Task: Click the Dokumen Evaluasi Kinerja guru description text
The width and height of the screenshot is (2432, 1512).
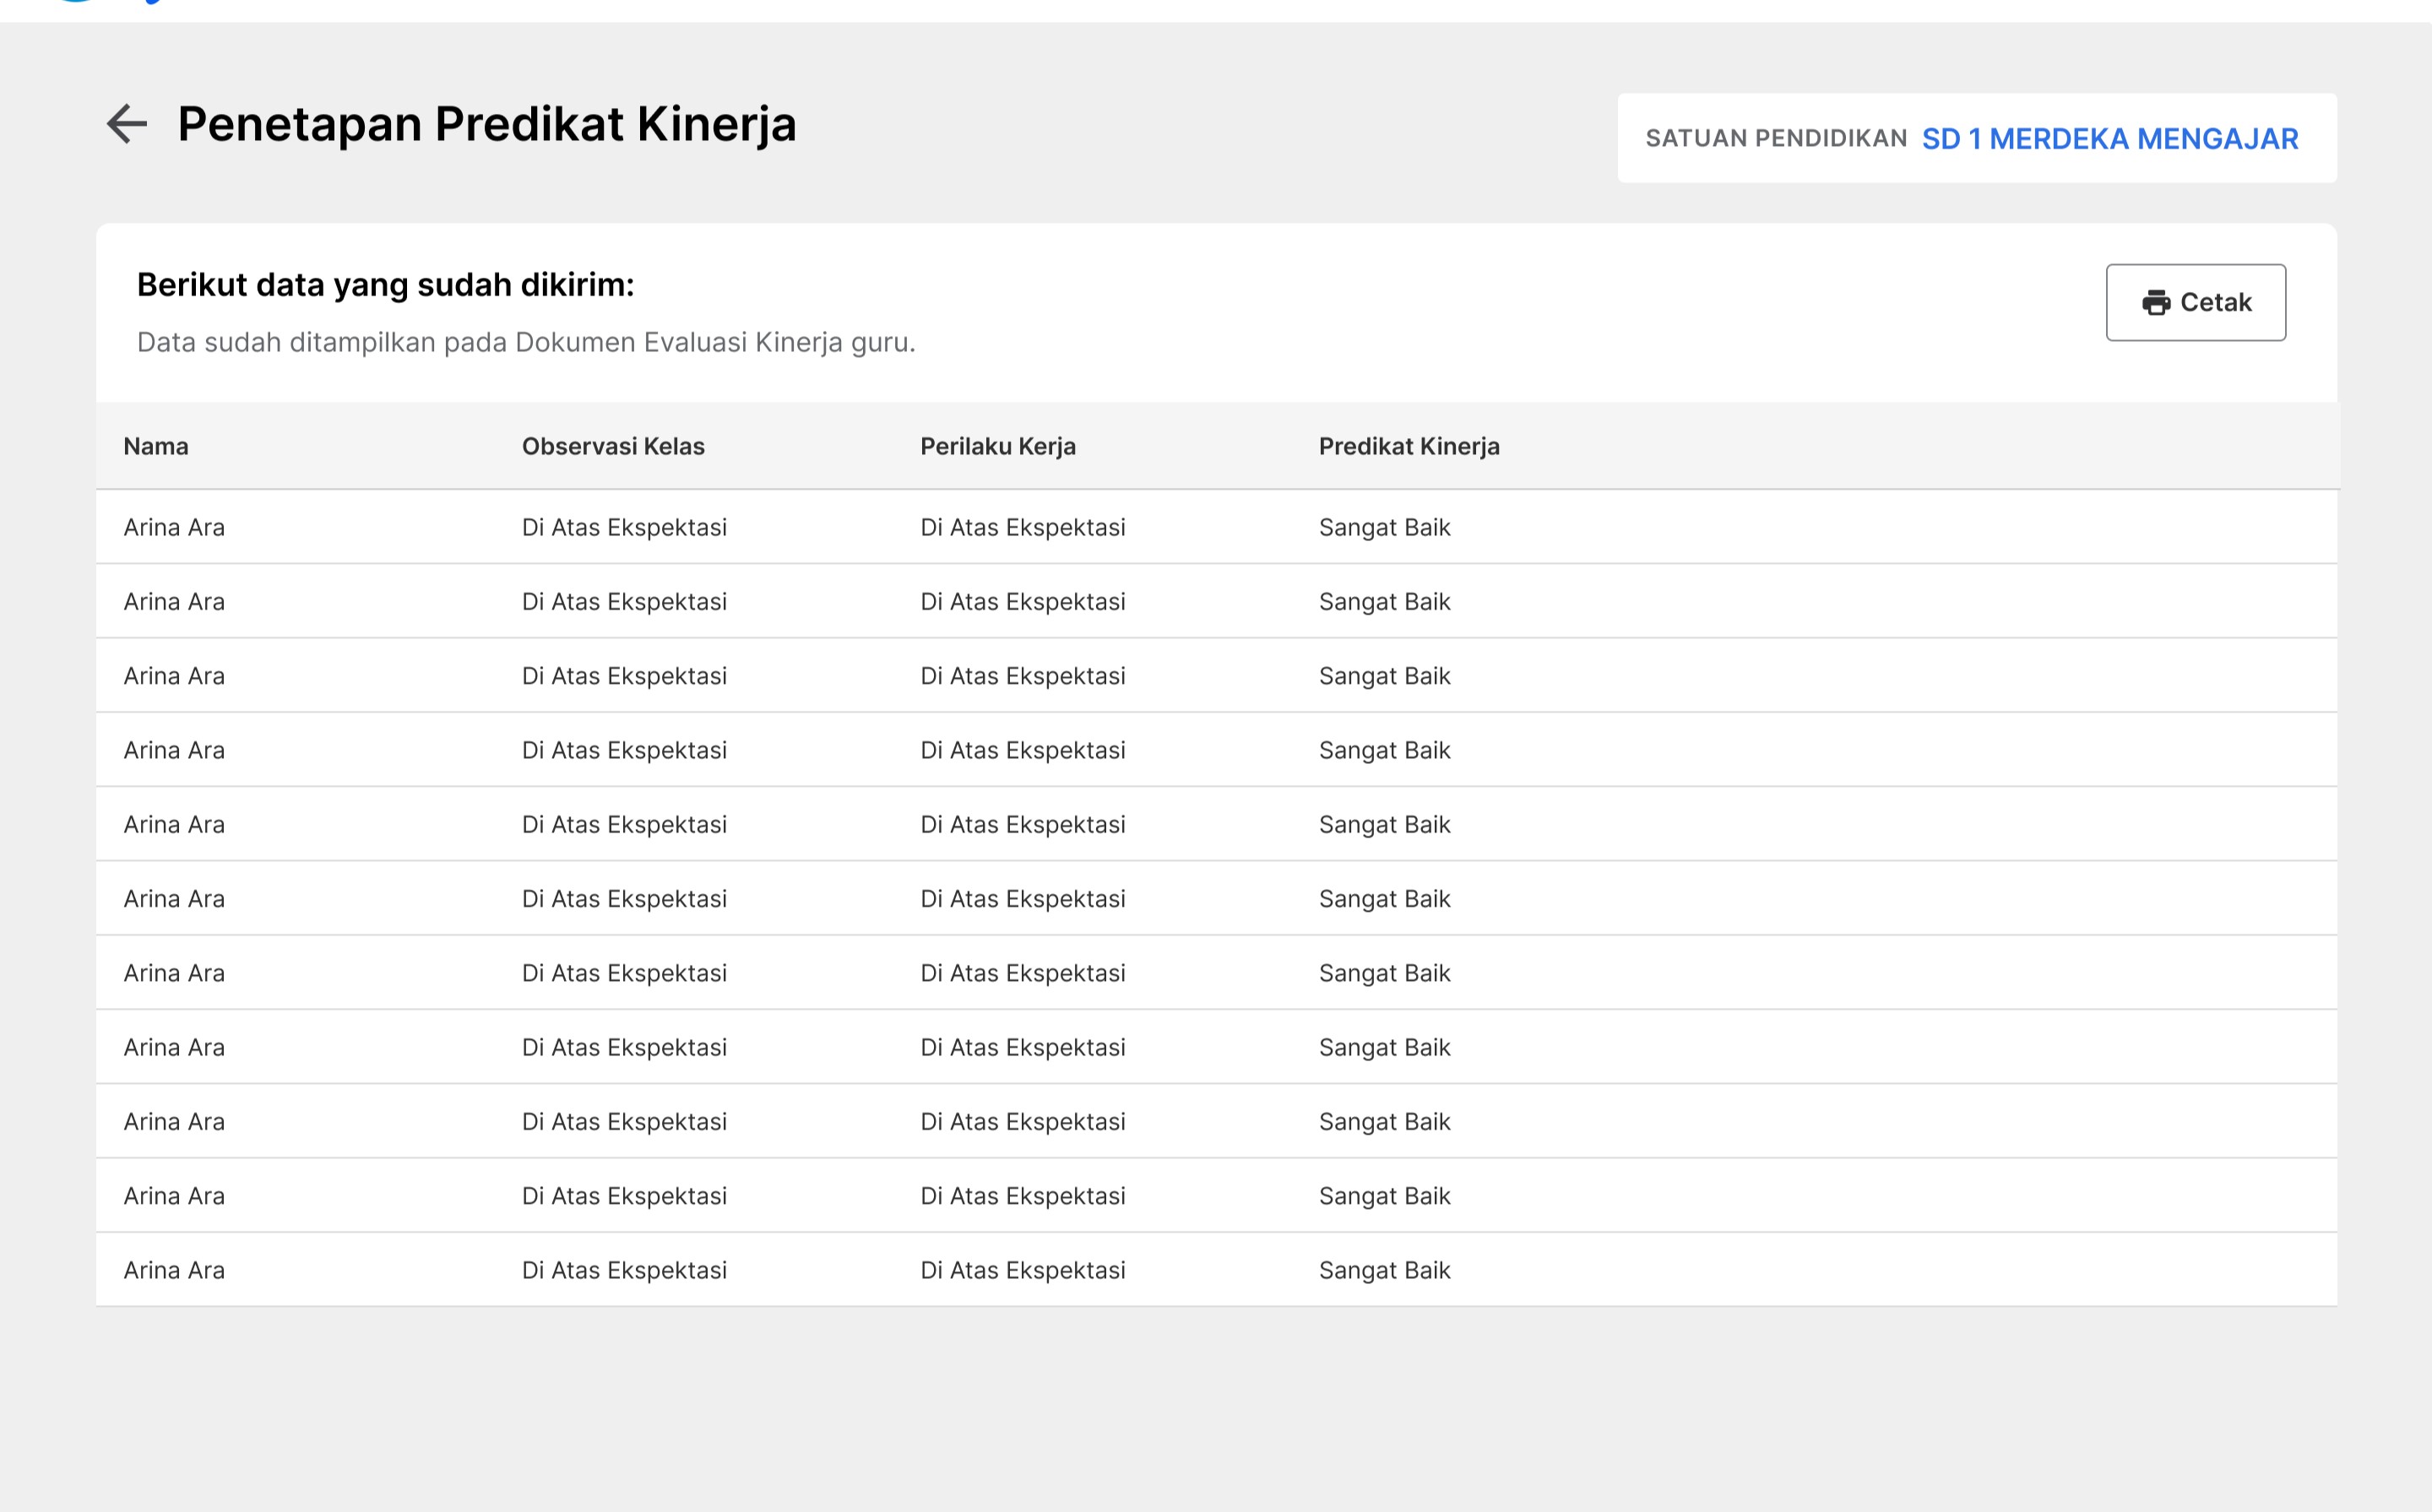Action: 526,343
